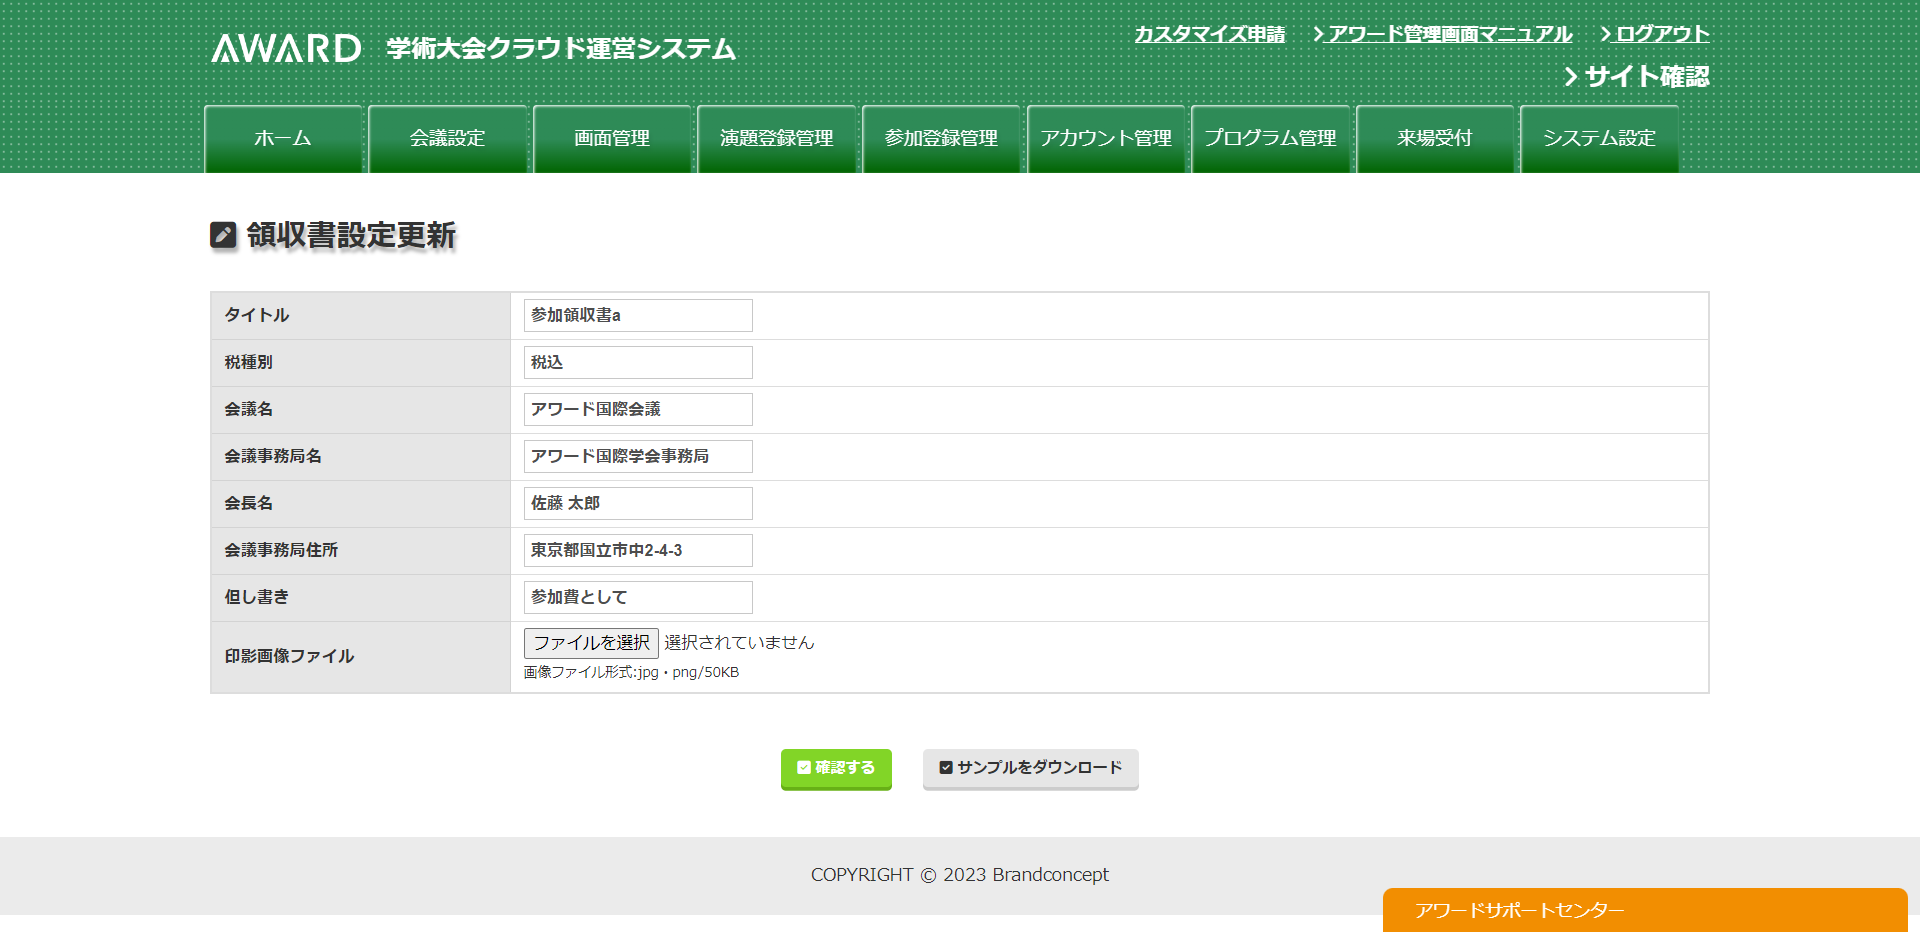The width and height of the screenshot is (1920, 932).
Task: Click the 但し書き input field
Action: (x=638, y=597)
